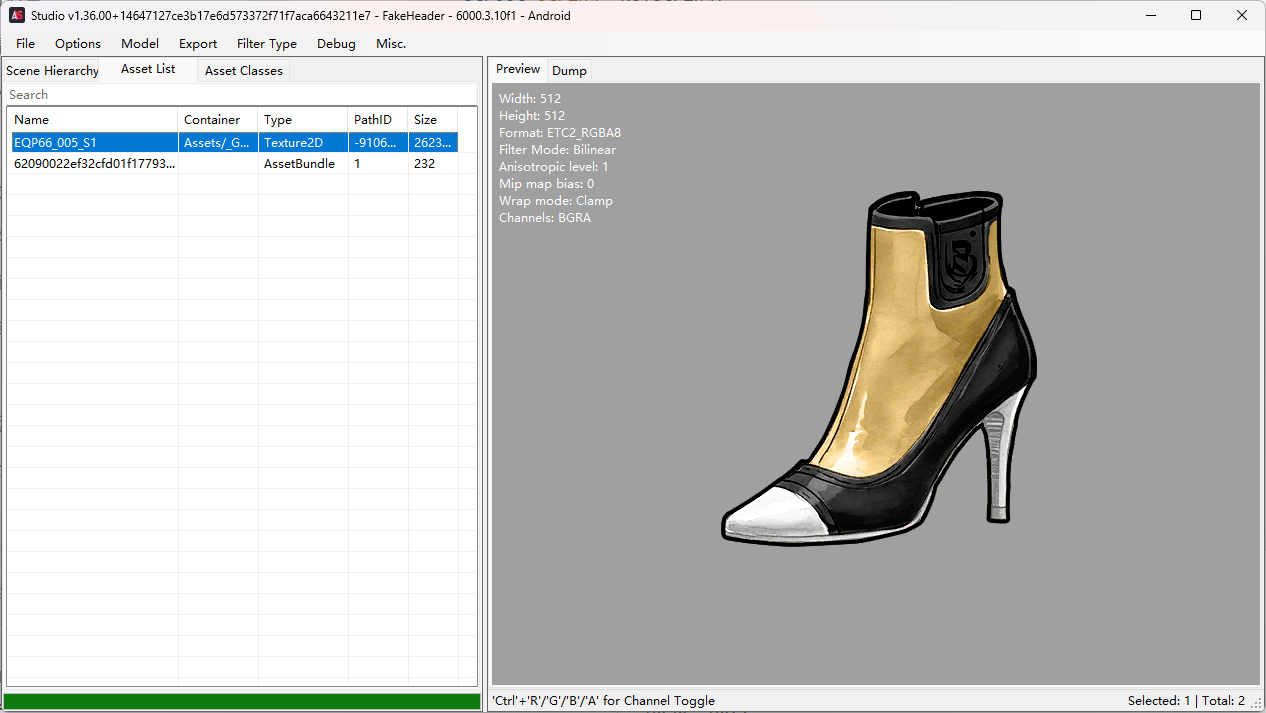Switch to the Asset Classes tab
Viewport: 1266px width, 713px height.
coord(244,71)
